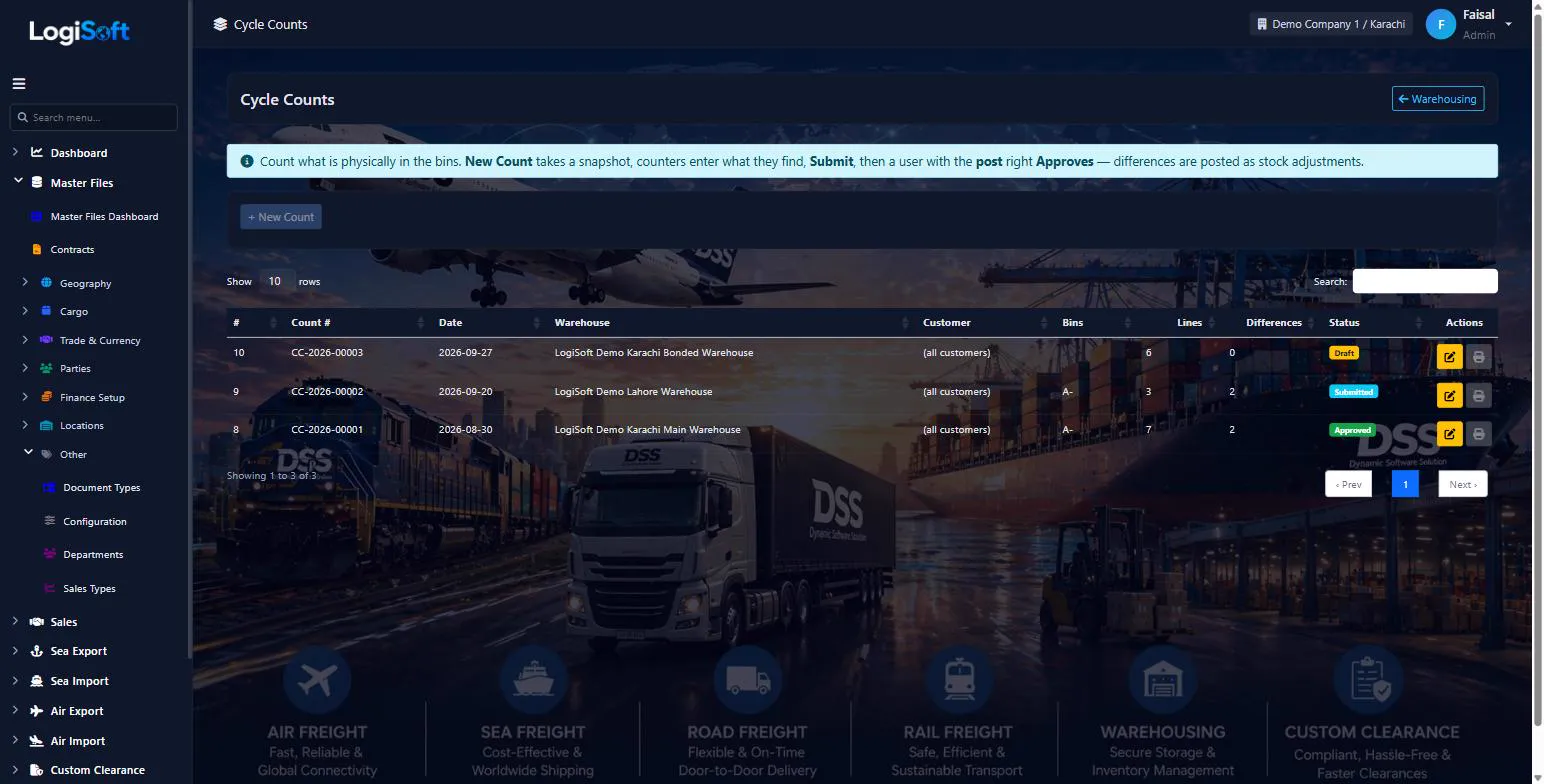
Task: Sort table by Status column
Action: (1375, 322)
